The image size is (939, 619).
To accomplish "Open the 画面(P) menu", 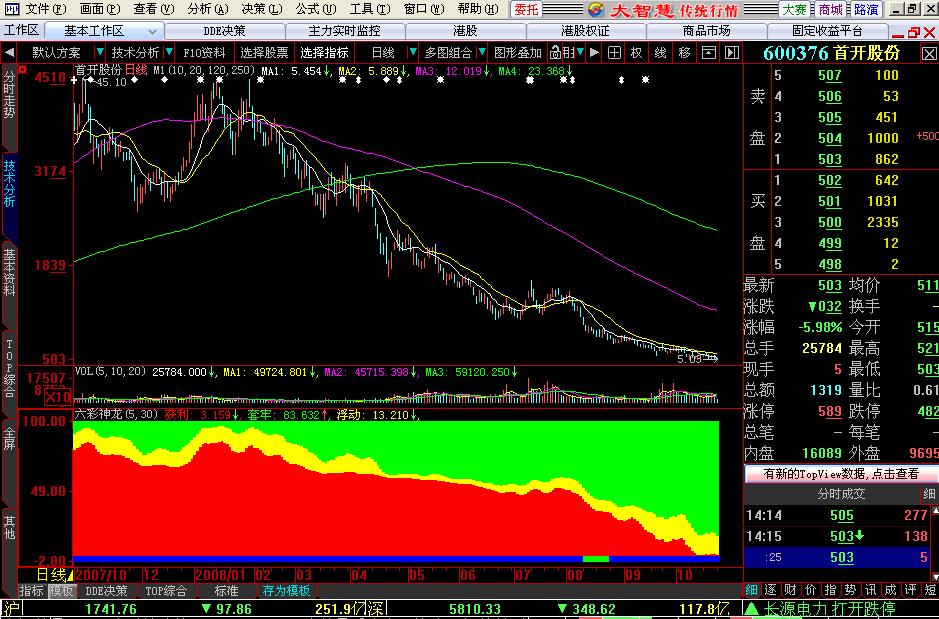I will pos(100,9).
